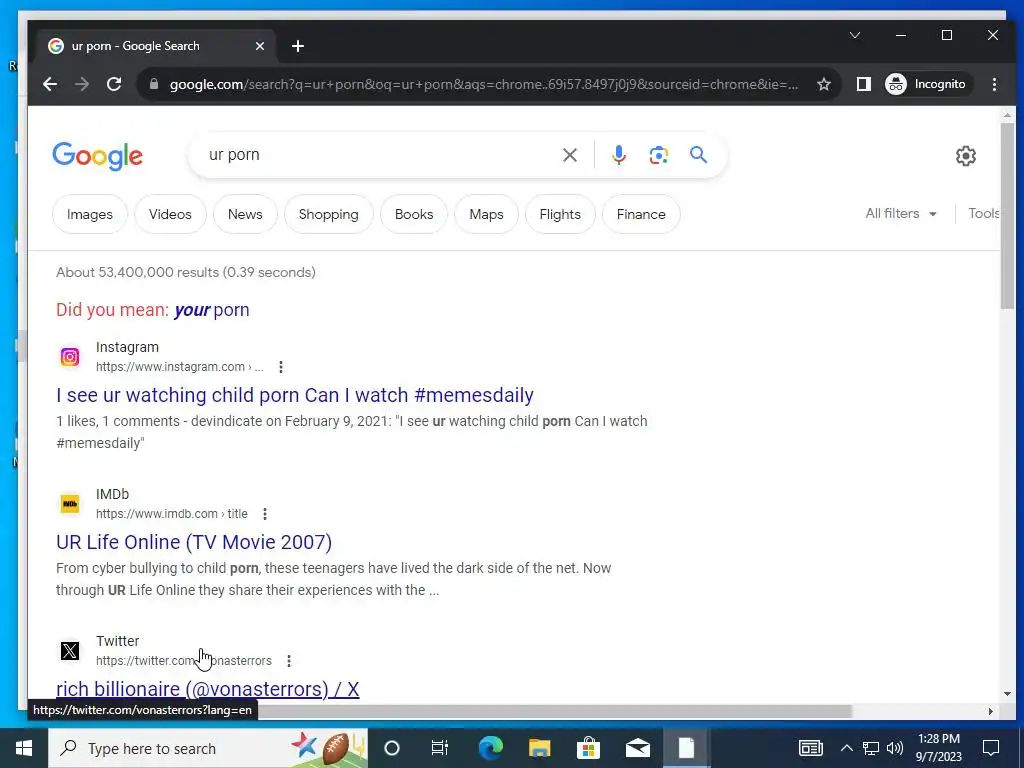Click the address bar URL
This screenshot has width=1024, height=768.
pos(483,84)
